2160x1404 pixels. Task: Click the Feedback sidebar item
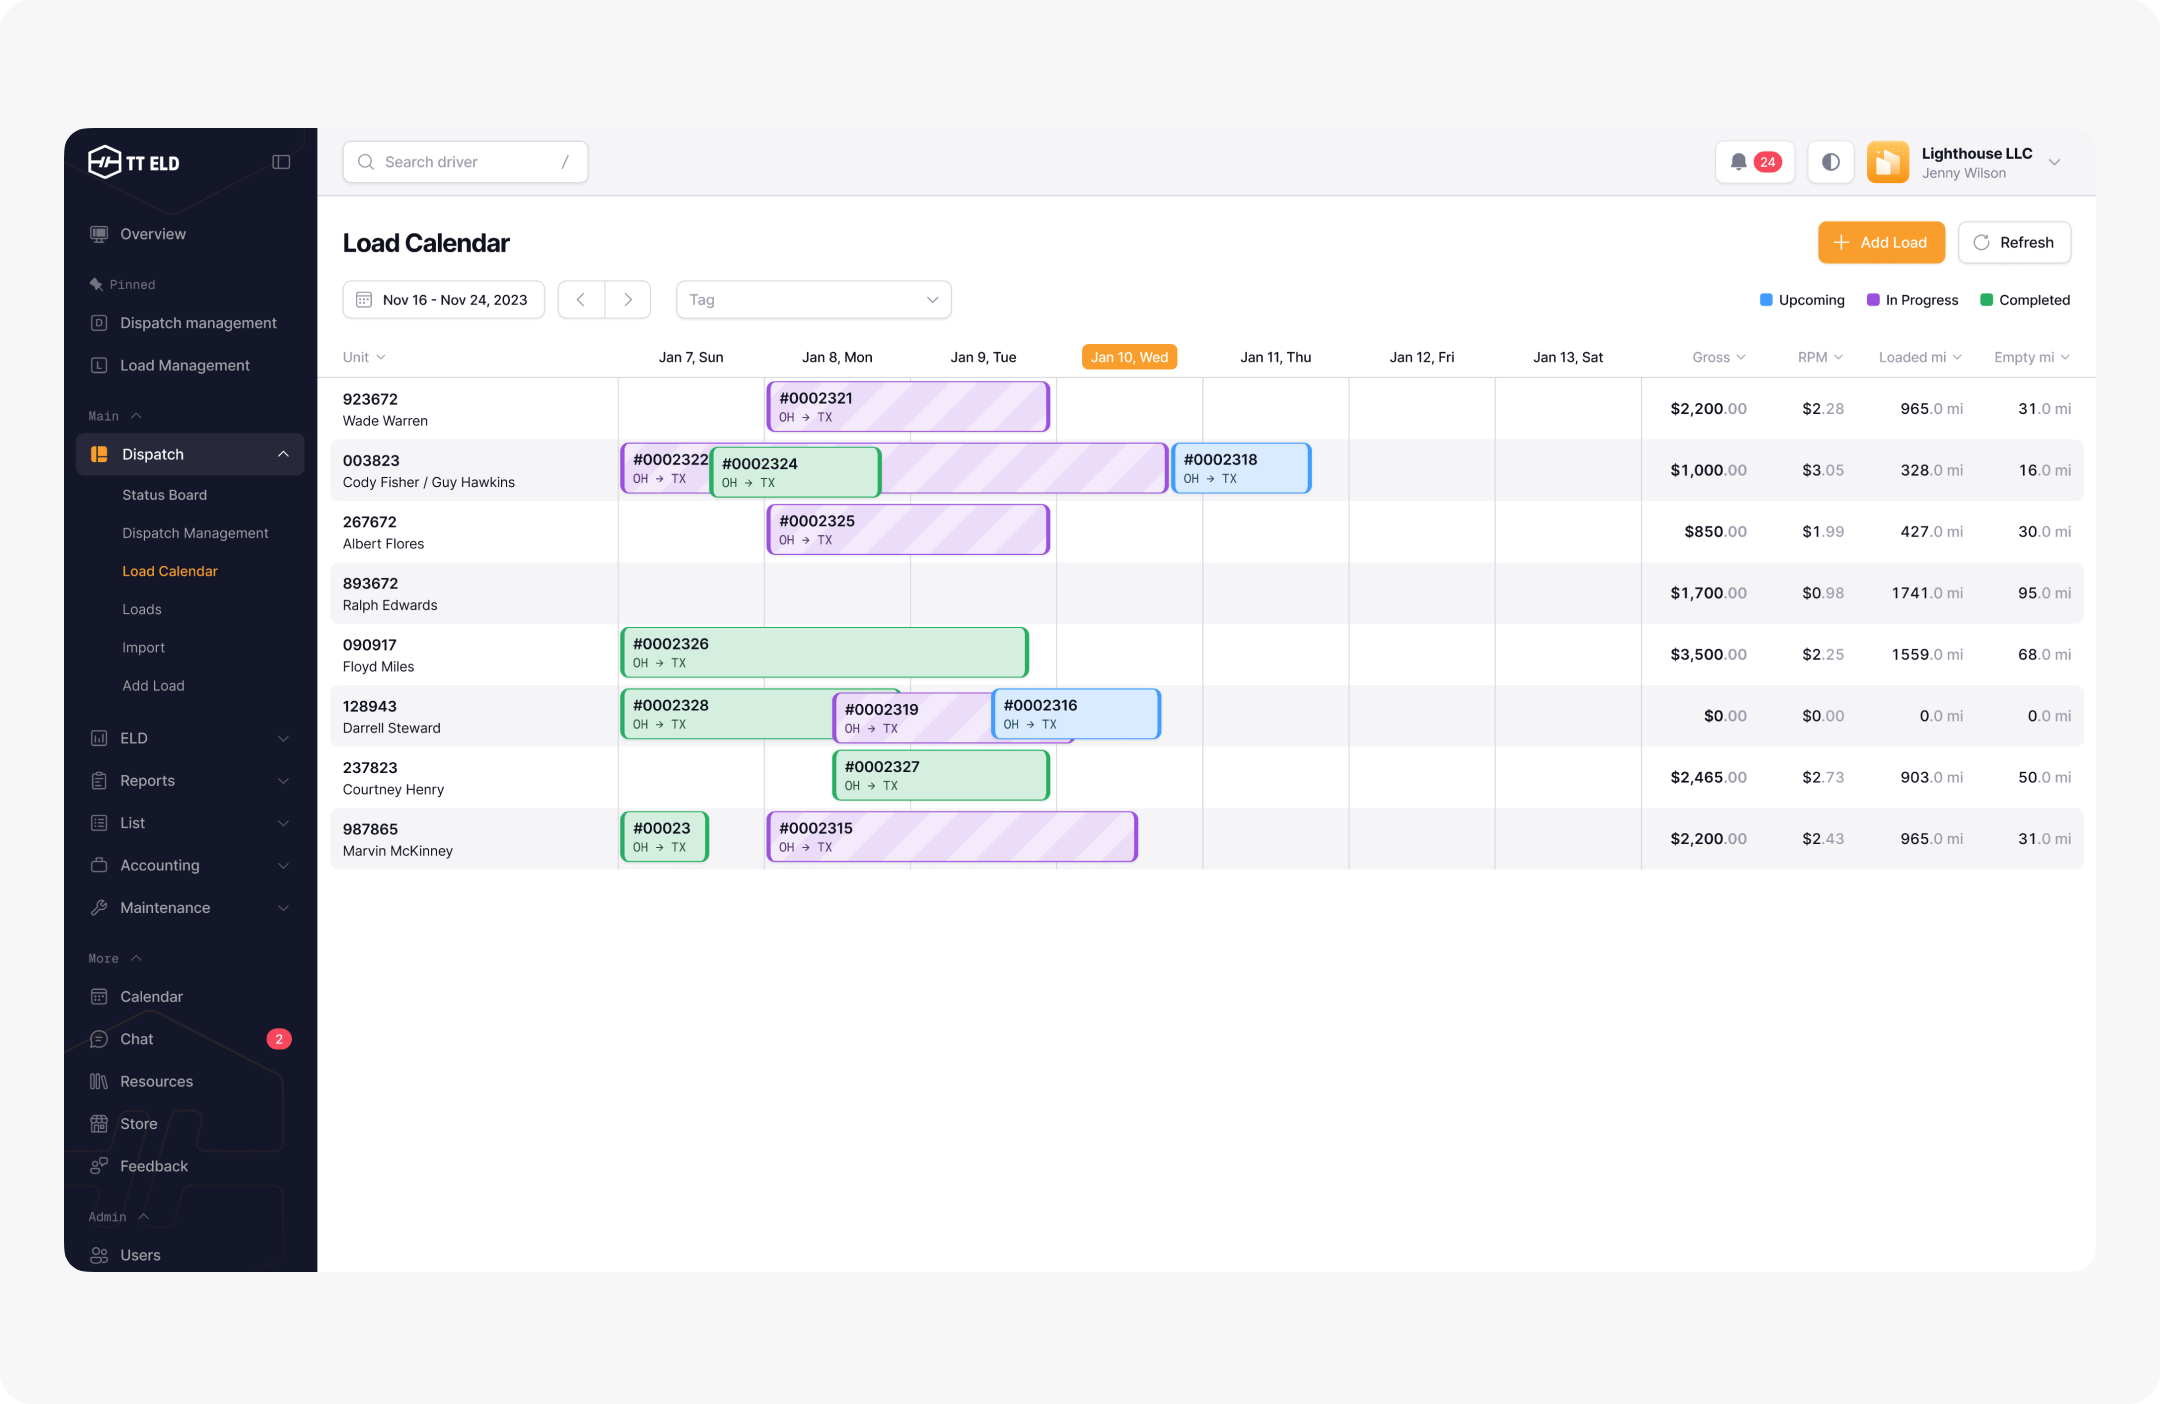pyautogui.click(x=154, y=1166)
